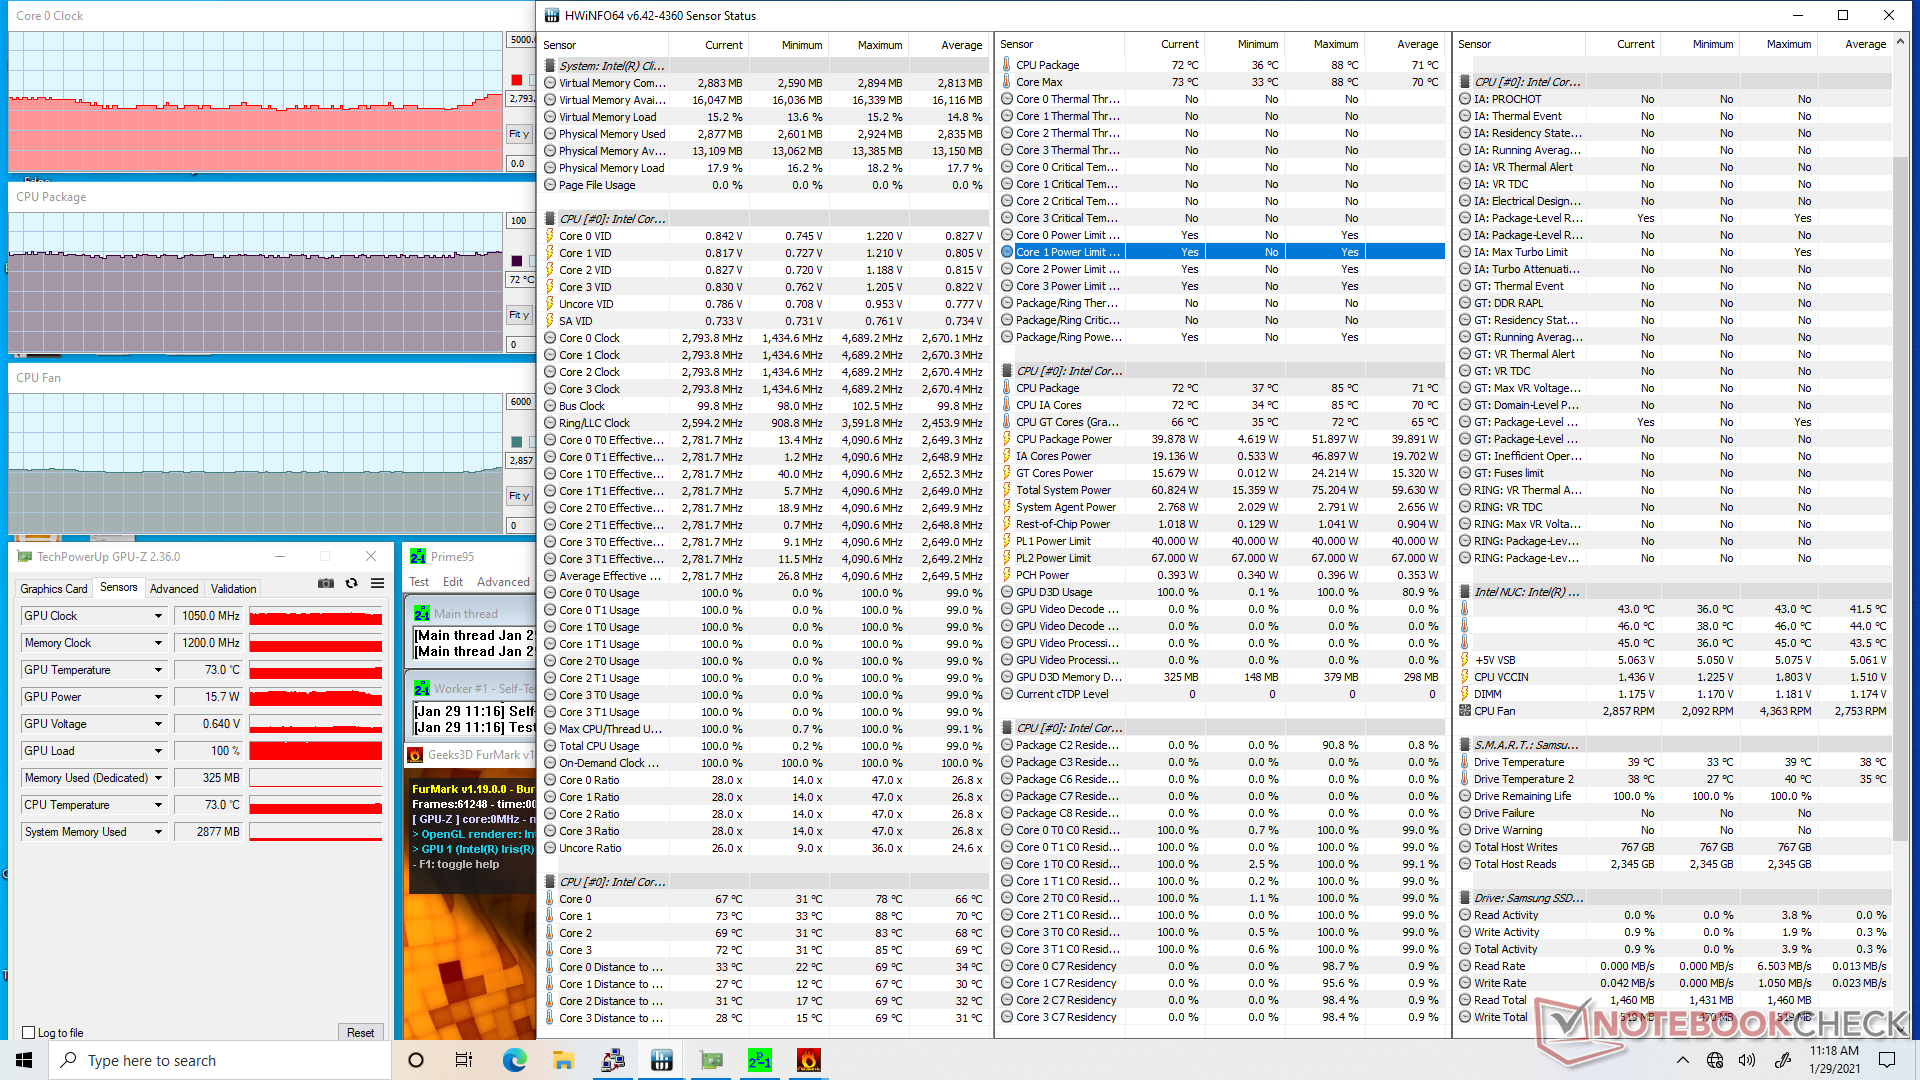
Task: Click Fit y in CPU Fan graph
Action: pos(519,496)
